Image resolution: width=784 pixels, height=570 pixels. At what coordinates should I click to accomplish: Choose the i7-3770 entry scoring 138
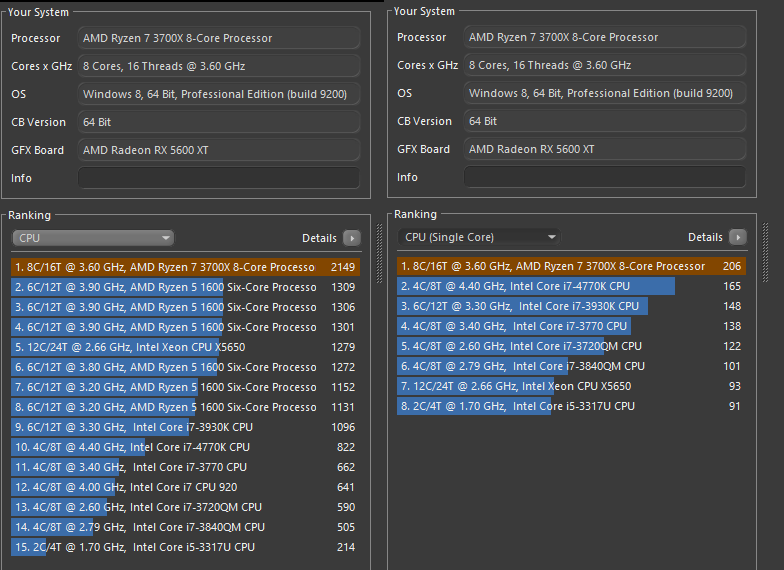(x=570, y=326)
